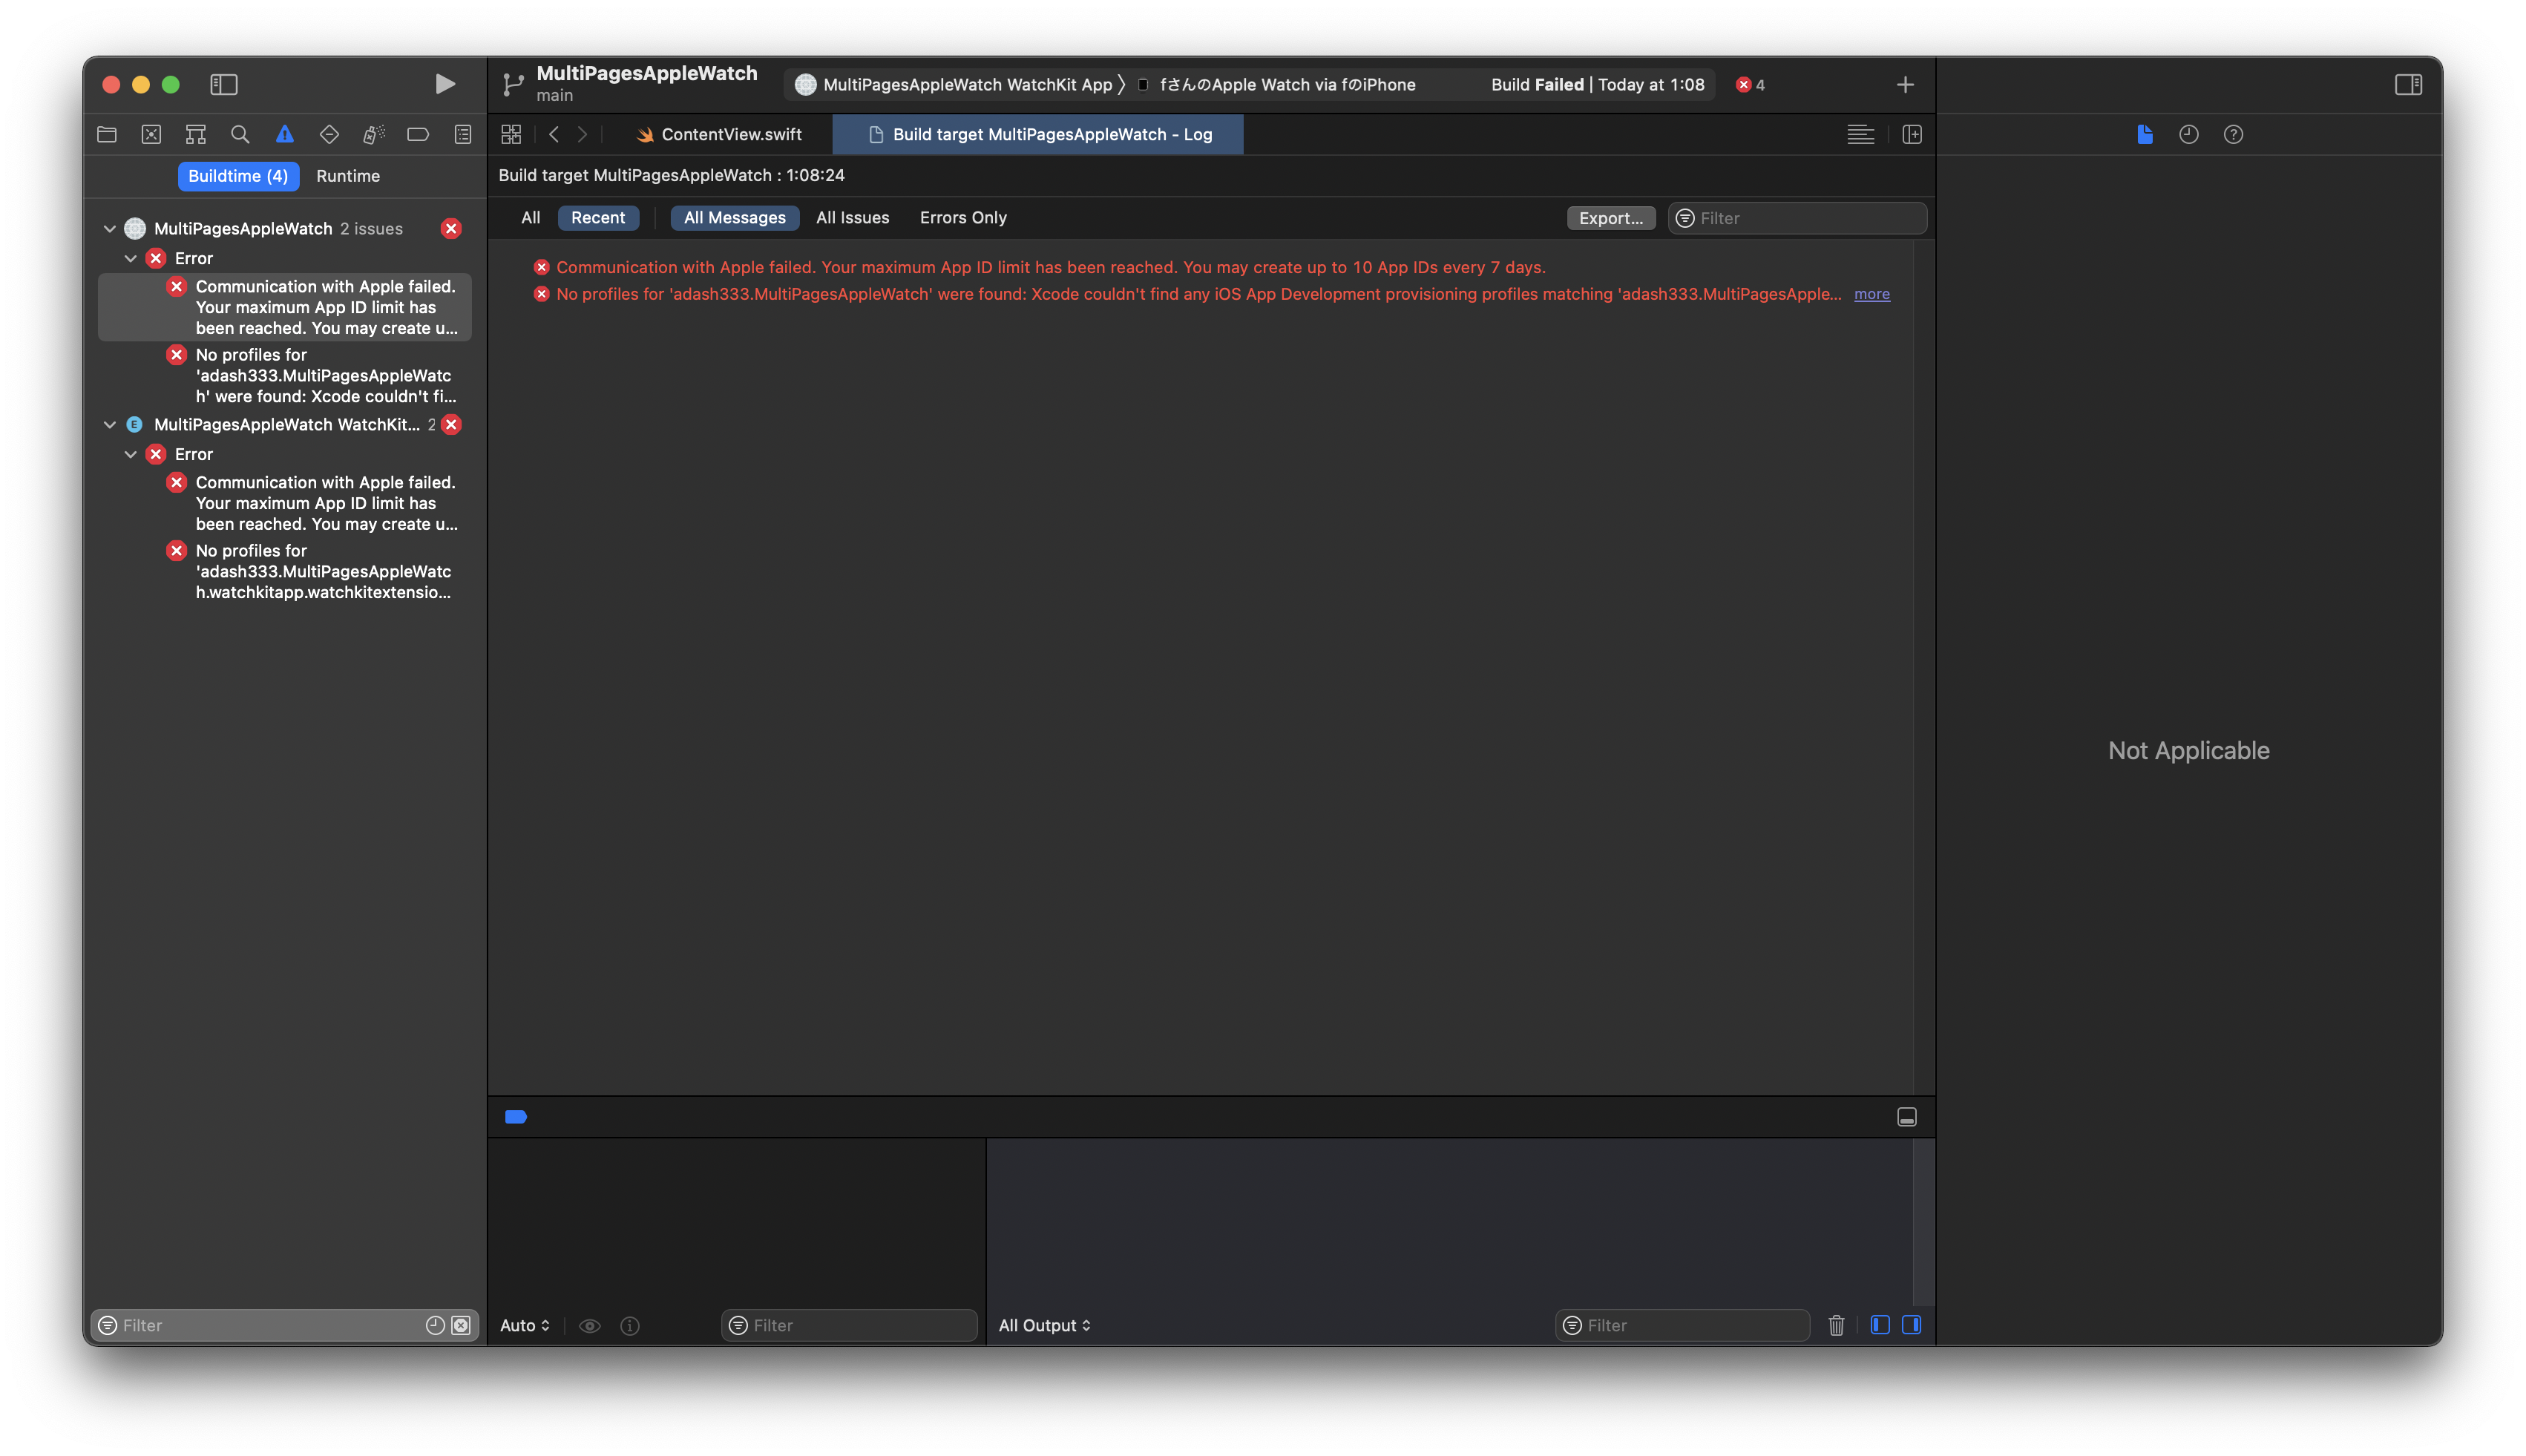This screenshot has width=2526, height=1456.
Task: Click the more link in the log
Action: click(x=1872, y=294)
